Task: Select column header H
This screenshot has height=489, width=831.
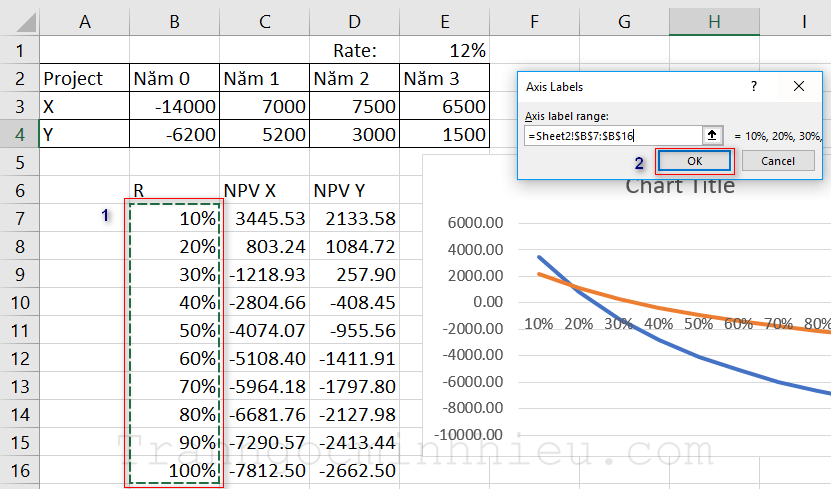Action: pos(714,20)
